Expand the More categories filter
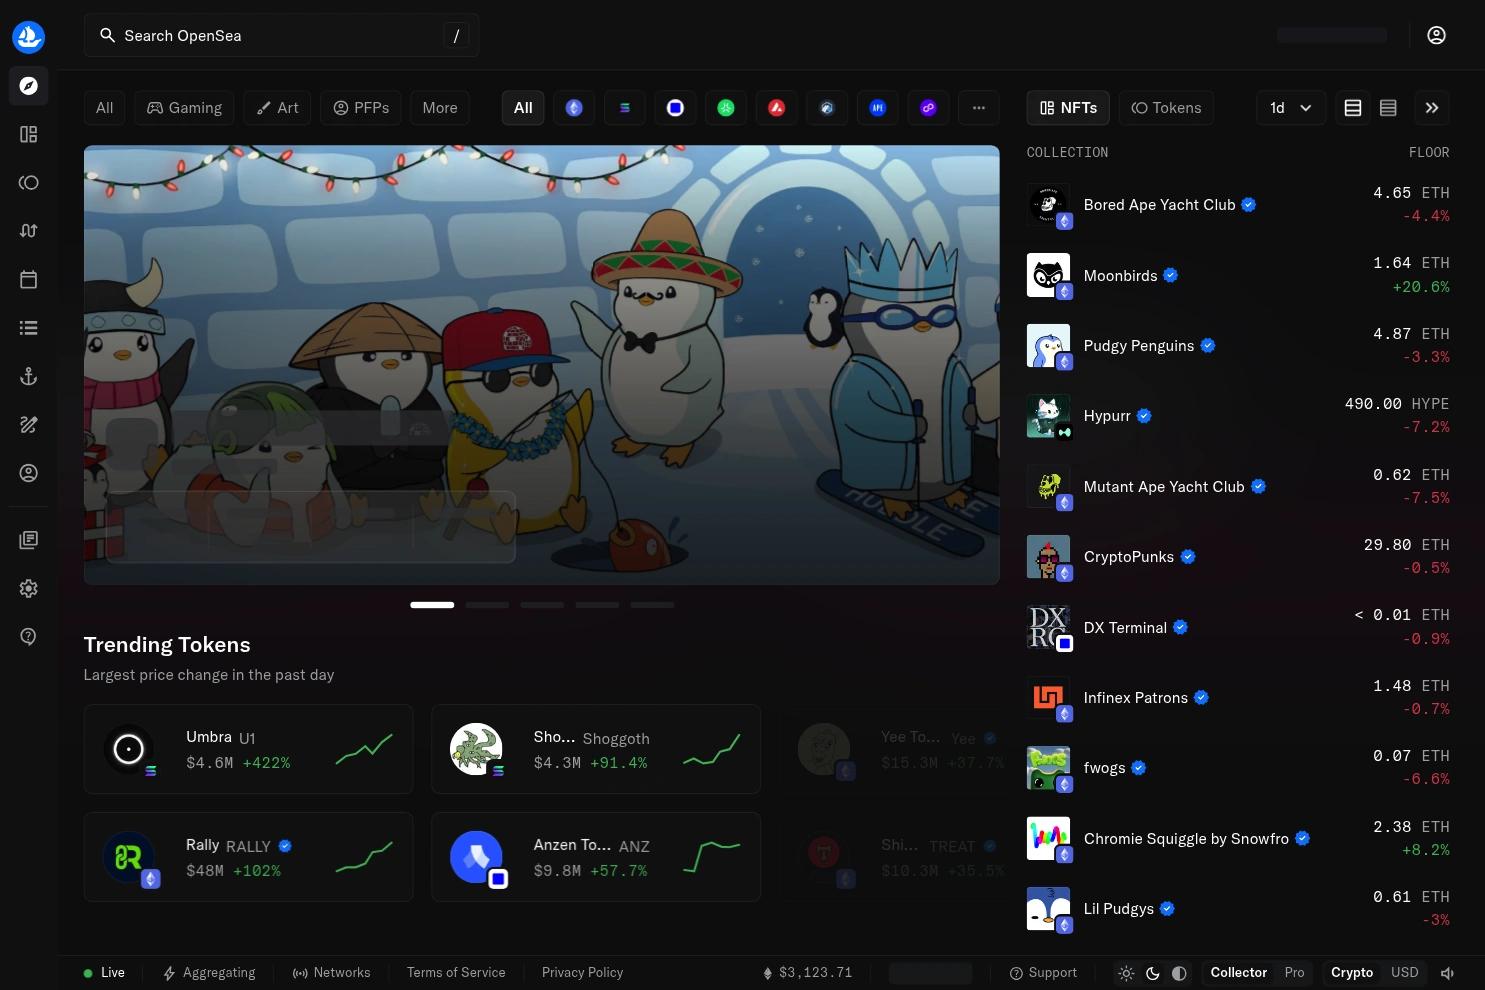The height and width of the screenshot is (990, 1485). pyautogui.click(x=440, y=108)
